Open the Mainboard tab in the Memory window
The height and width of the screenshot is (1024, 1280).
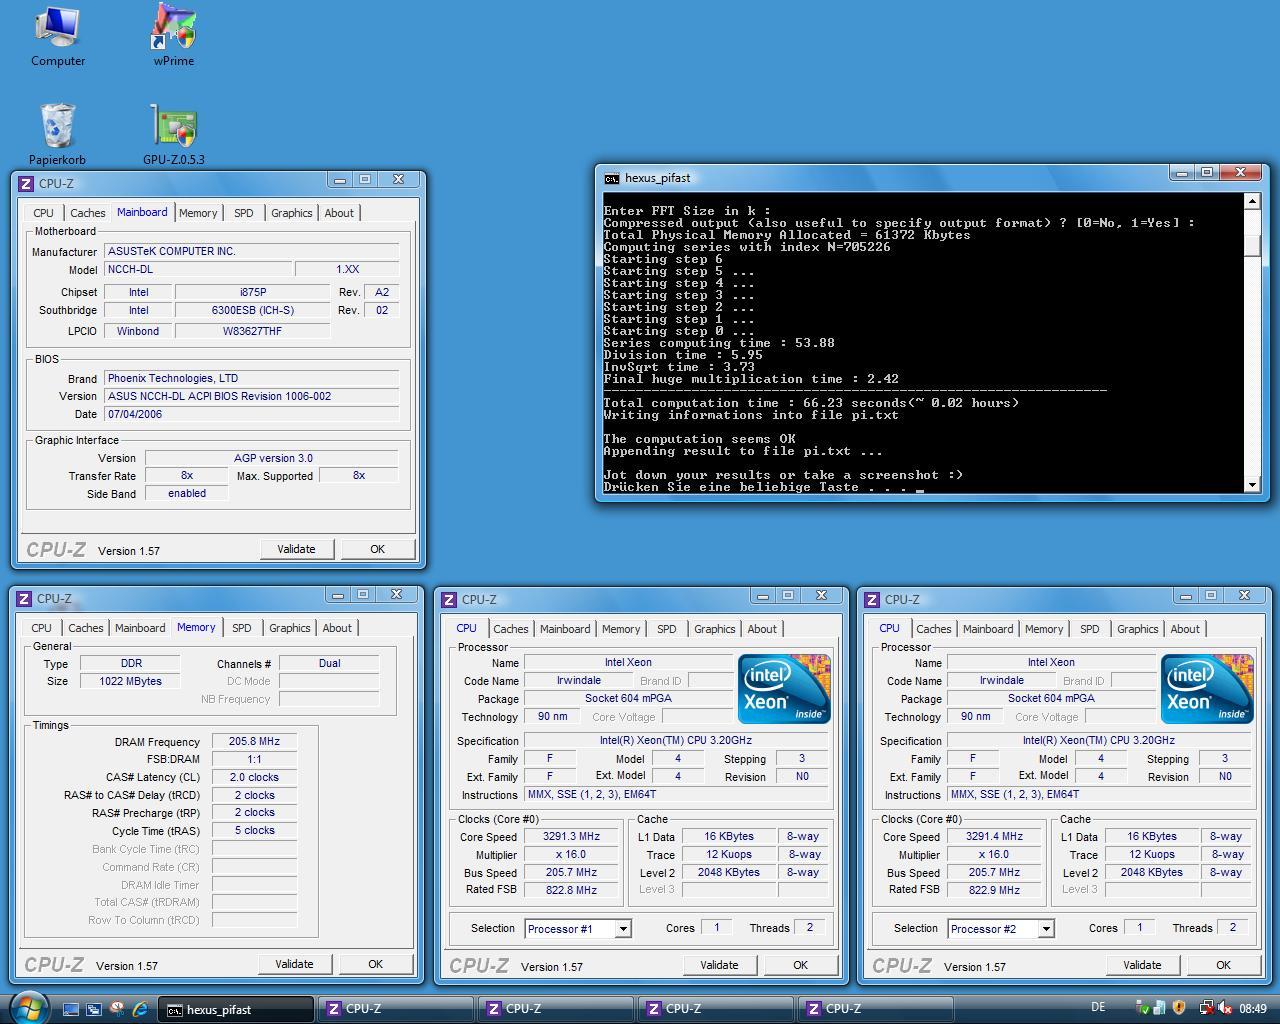(x=140, y=628)
